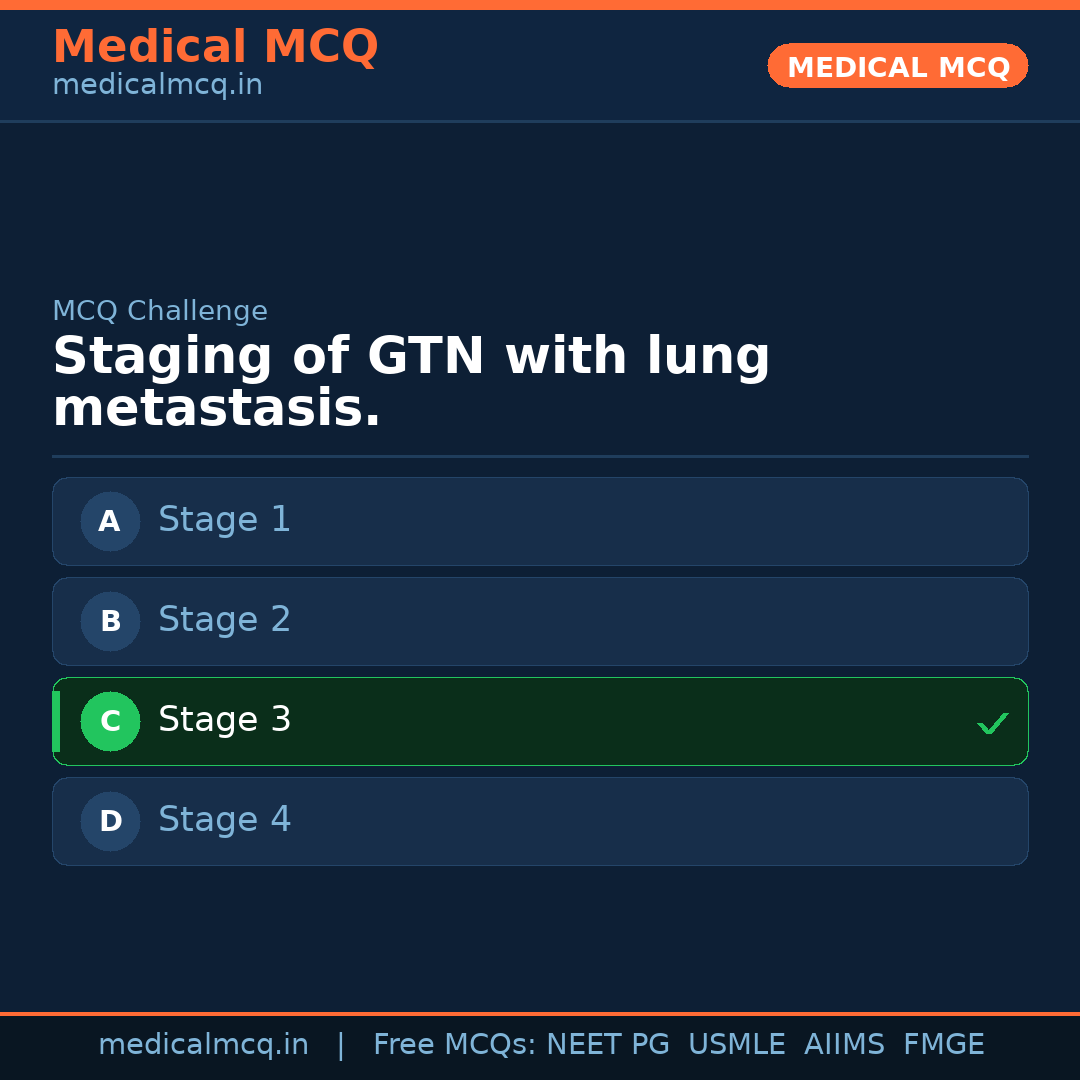Click the NEET PG footer tab
The image size is (1080, 1080).
point(607,1044)
